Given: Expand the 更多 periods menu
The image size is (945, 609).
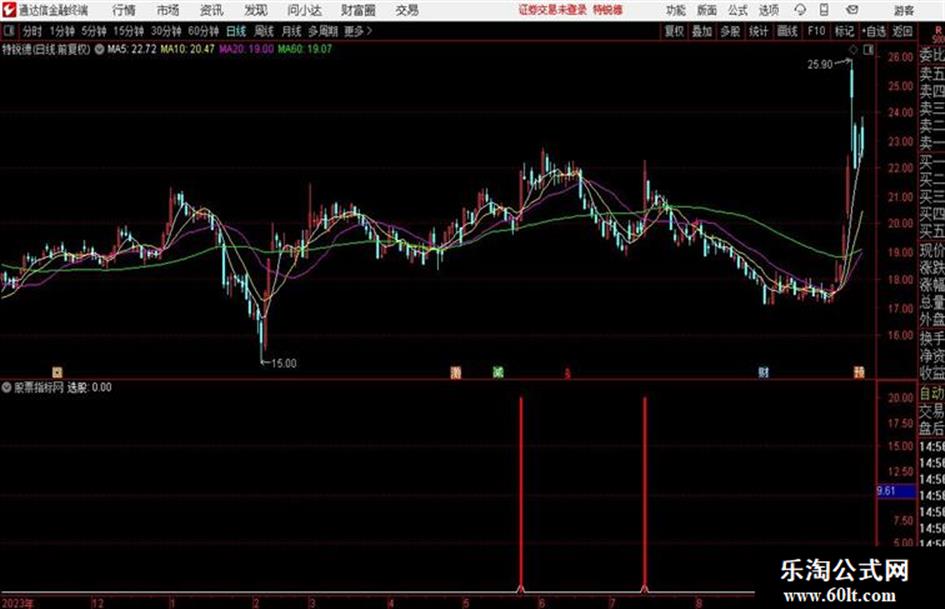Looking at the screenshot, I should pyautogui.click(x=358, y=31).
